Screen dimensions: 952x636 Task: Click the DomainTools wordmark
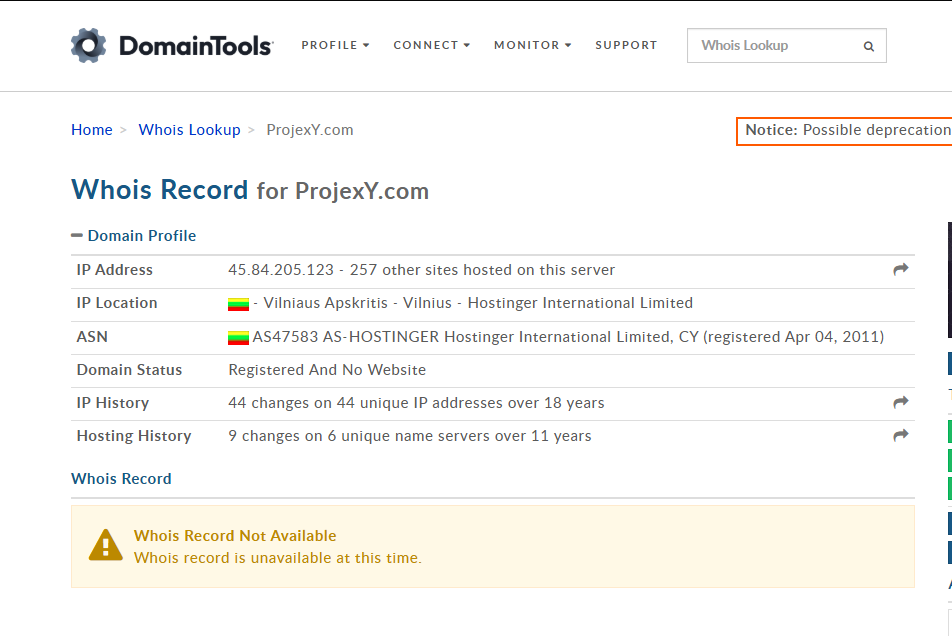[x=196, y=46]
